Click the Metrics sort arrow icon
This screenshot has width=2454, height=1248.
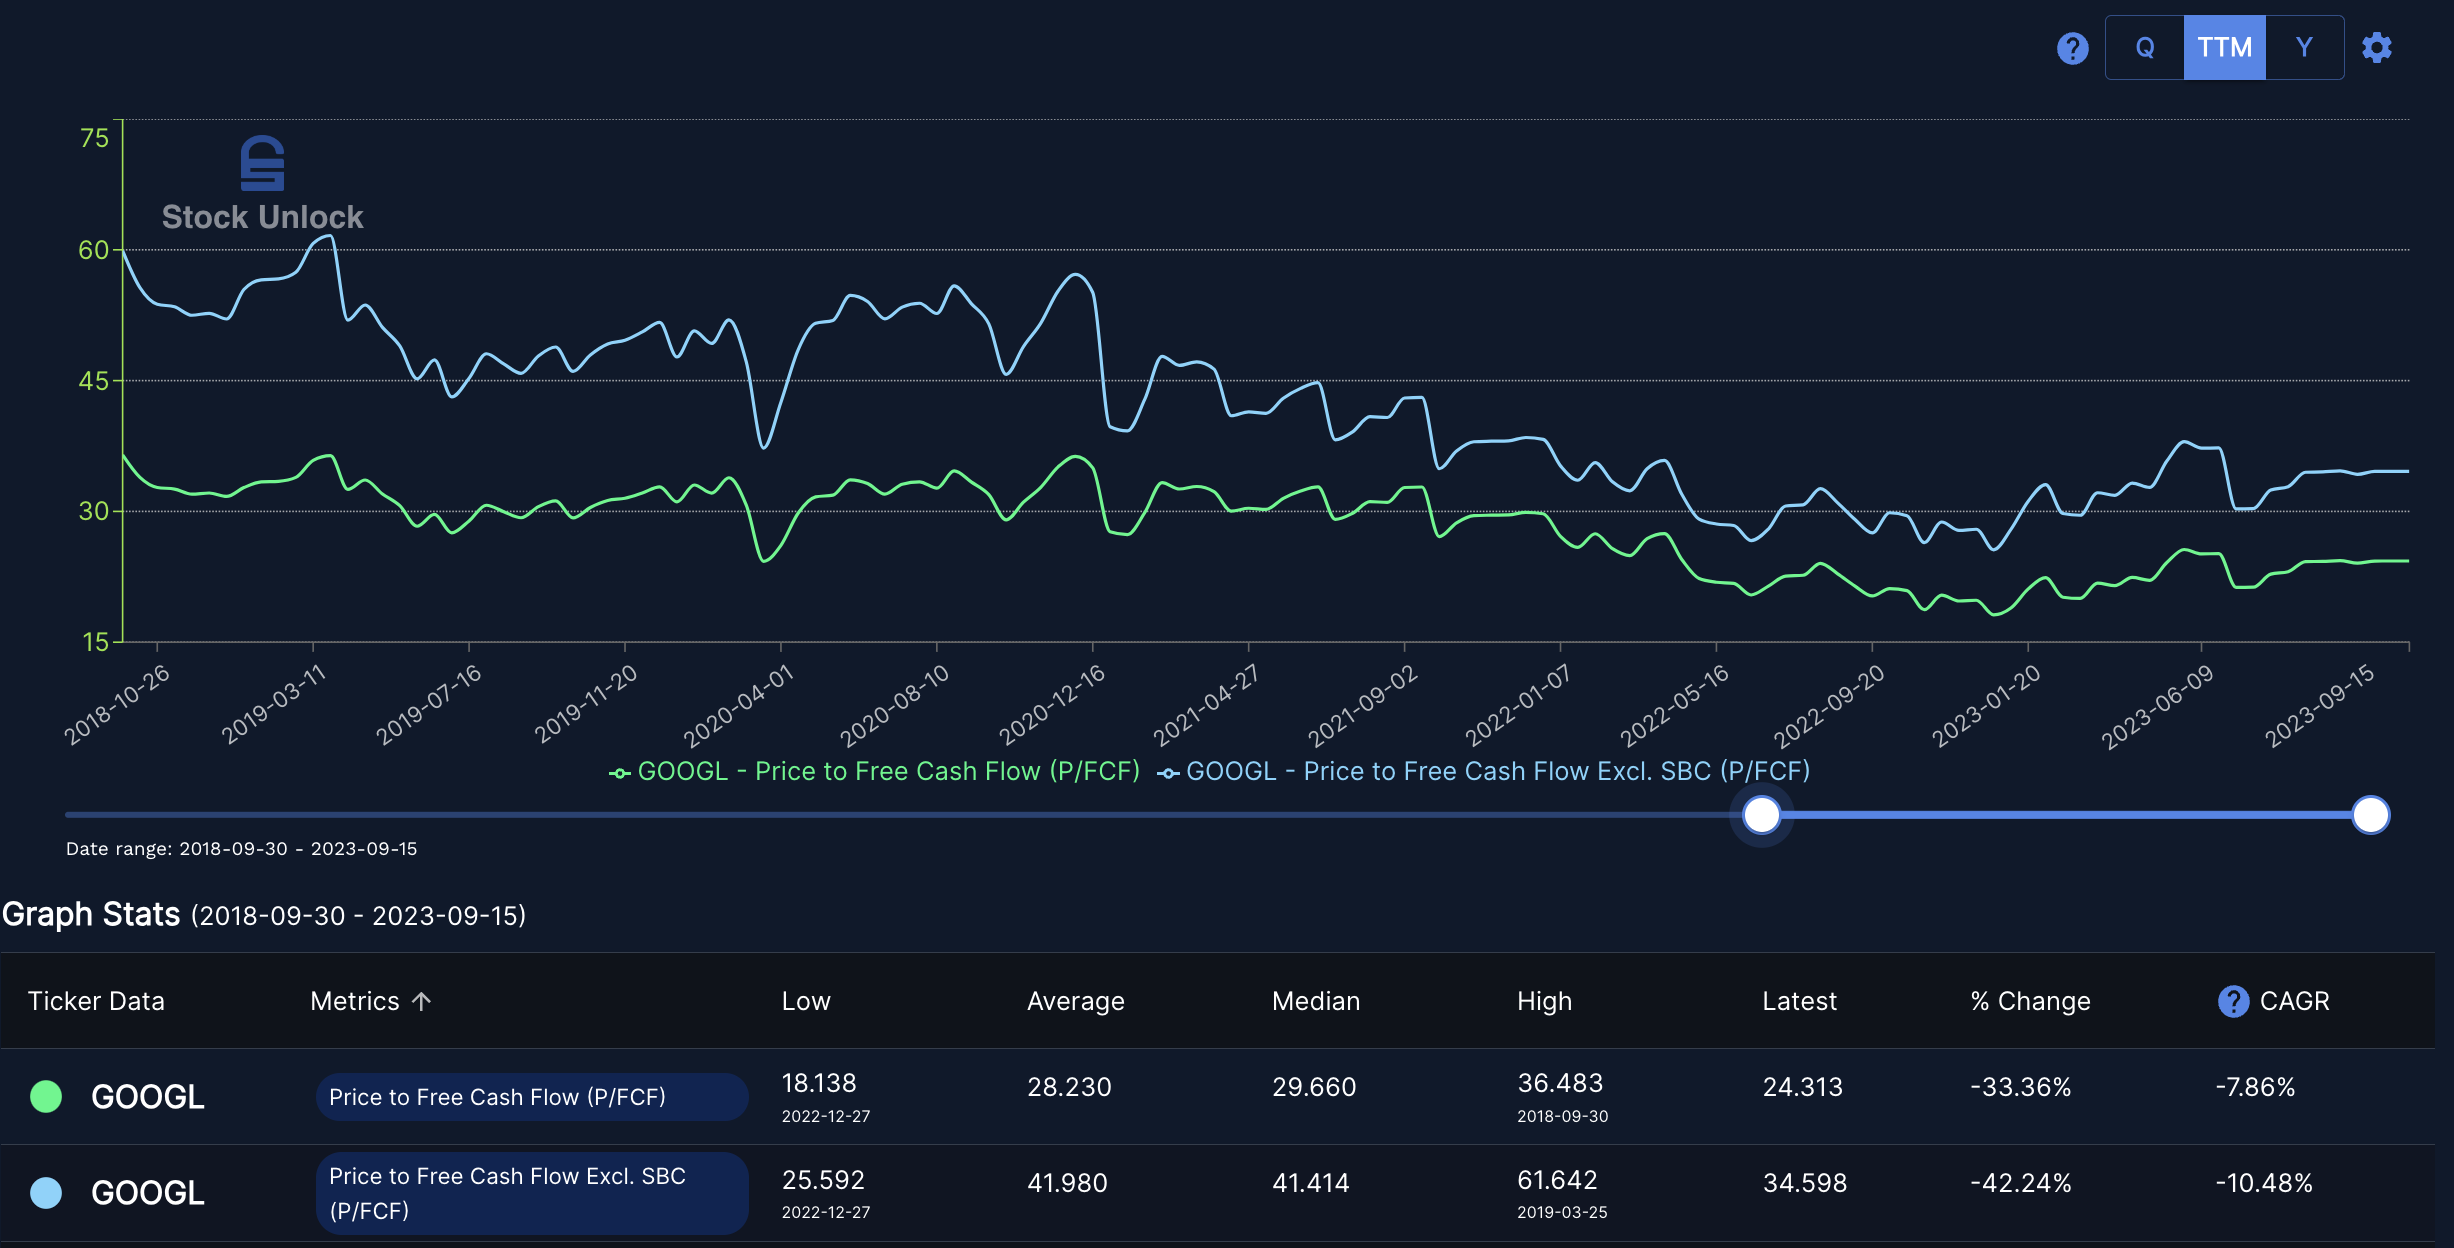tap(421, 1001)
